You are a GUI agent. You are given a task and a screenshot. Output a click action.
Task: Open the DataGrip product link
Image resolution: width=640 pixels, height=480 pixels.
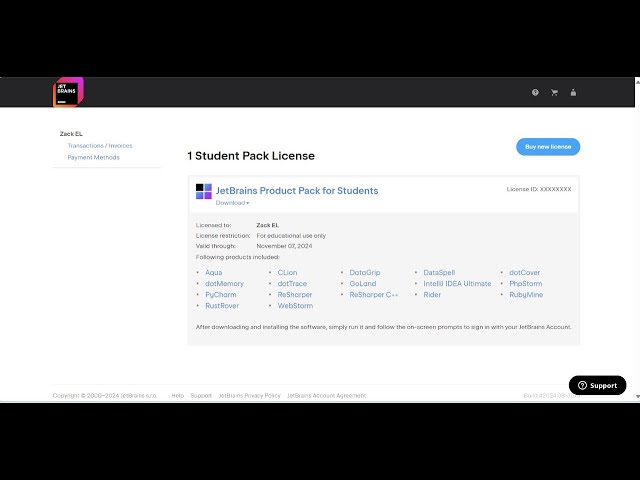[364, 273]
